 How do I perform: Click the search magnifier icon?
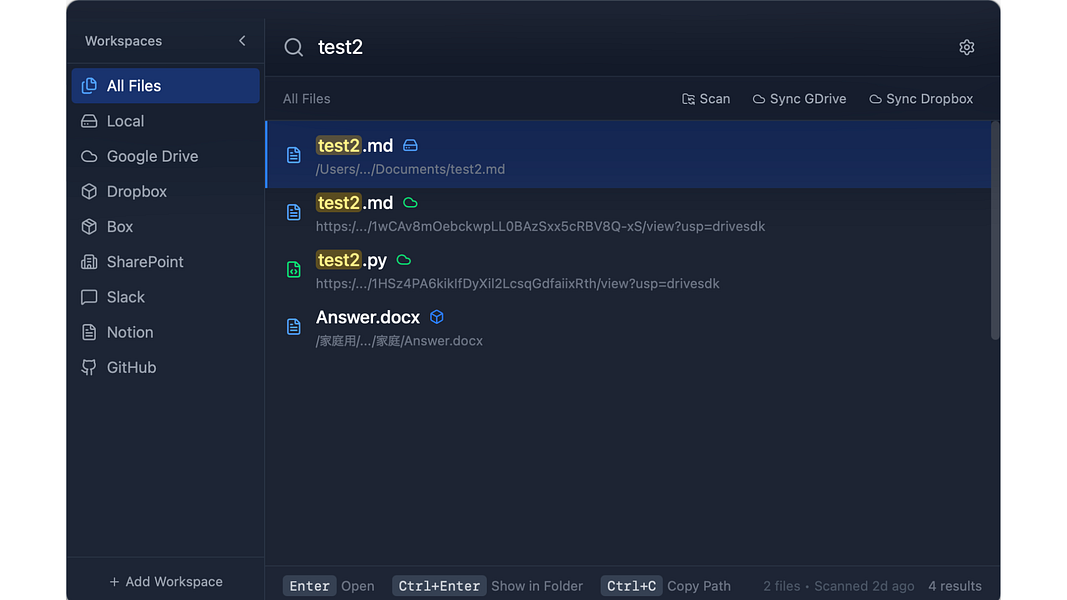click(293, 47)
